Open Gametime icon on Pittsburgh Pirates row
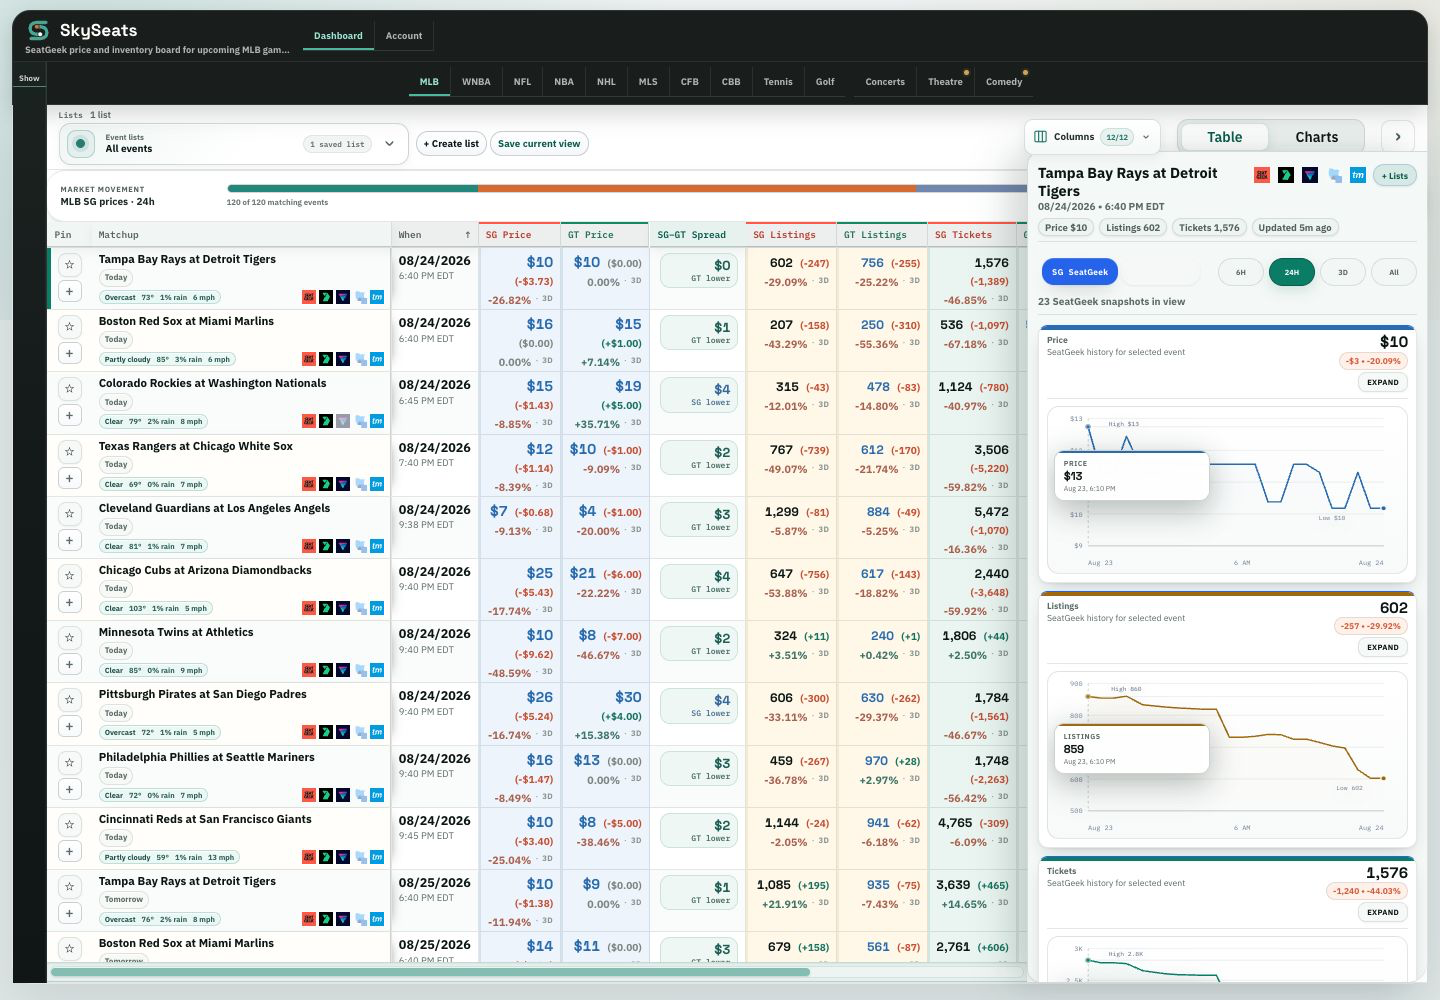1440x1000 pixels. click(326, 732)
